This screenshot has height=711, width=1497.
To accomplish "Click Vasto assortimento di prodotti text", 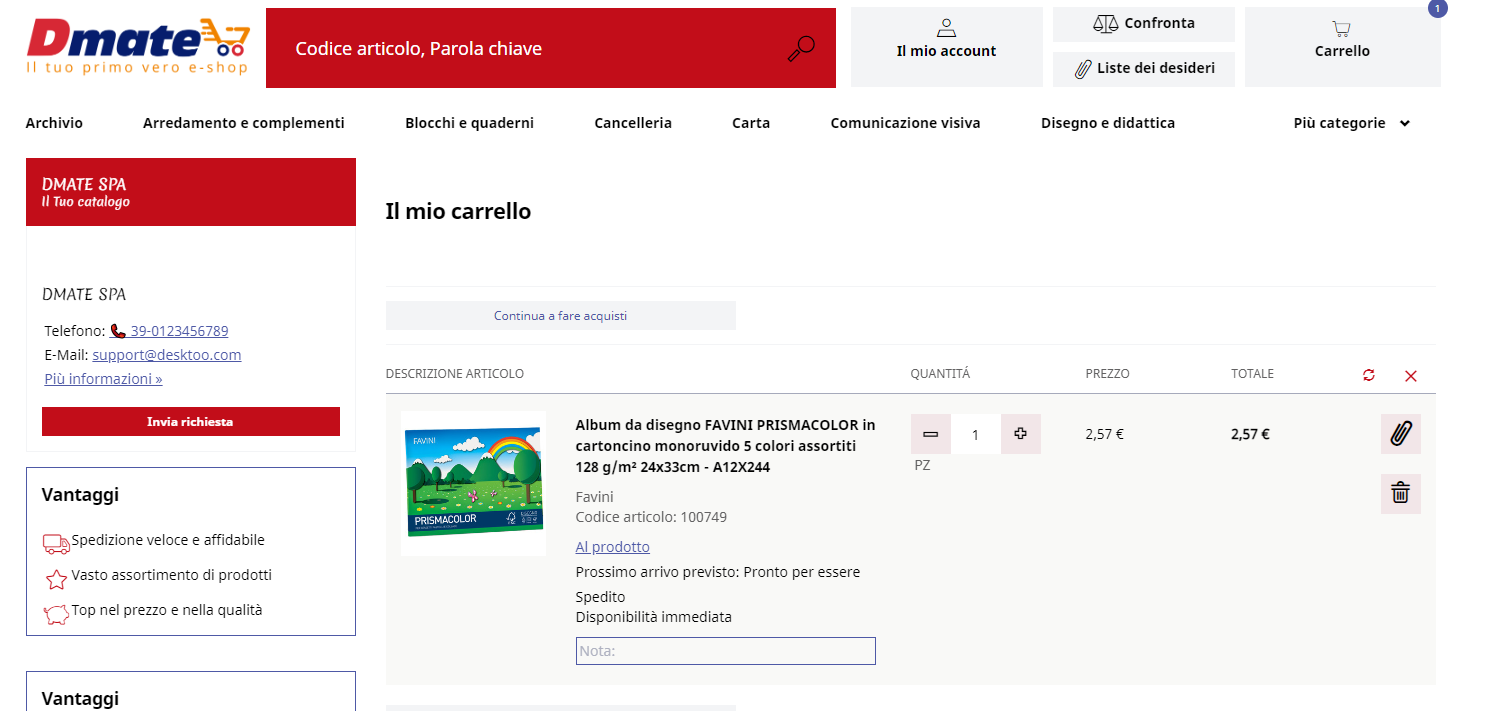I will point(172,575).
